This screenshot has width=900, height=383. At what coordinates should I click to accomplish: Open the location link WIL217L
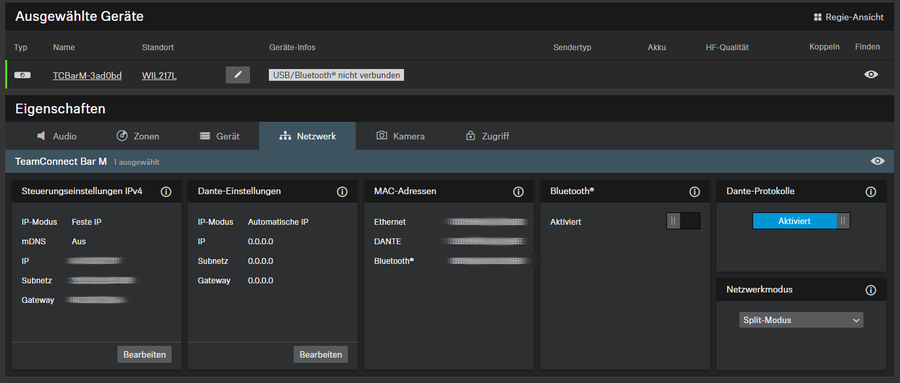(x=159, y=75)
